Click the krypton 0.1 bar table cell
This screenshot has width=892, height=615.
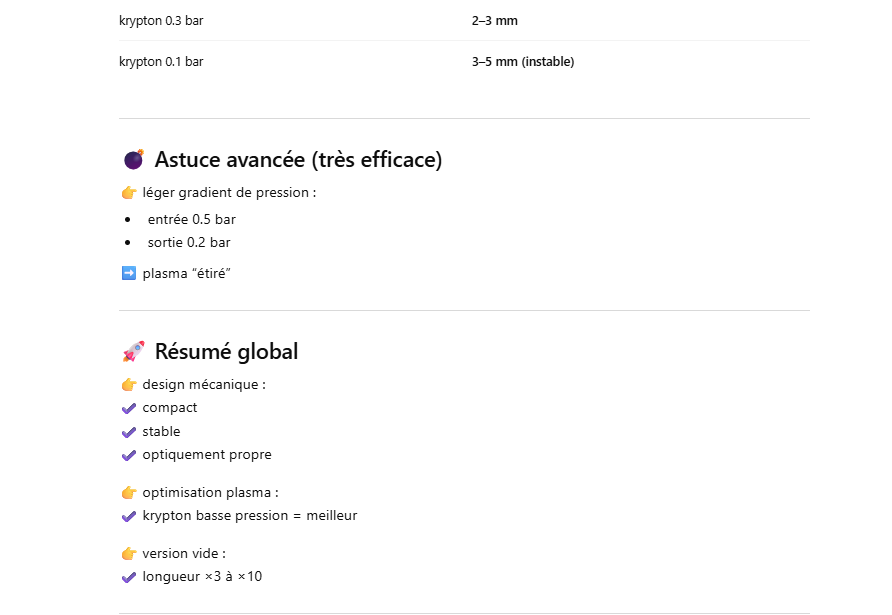161,62
